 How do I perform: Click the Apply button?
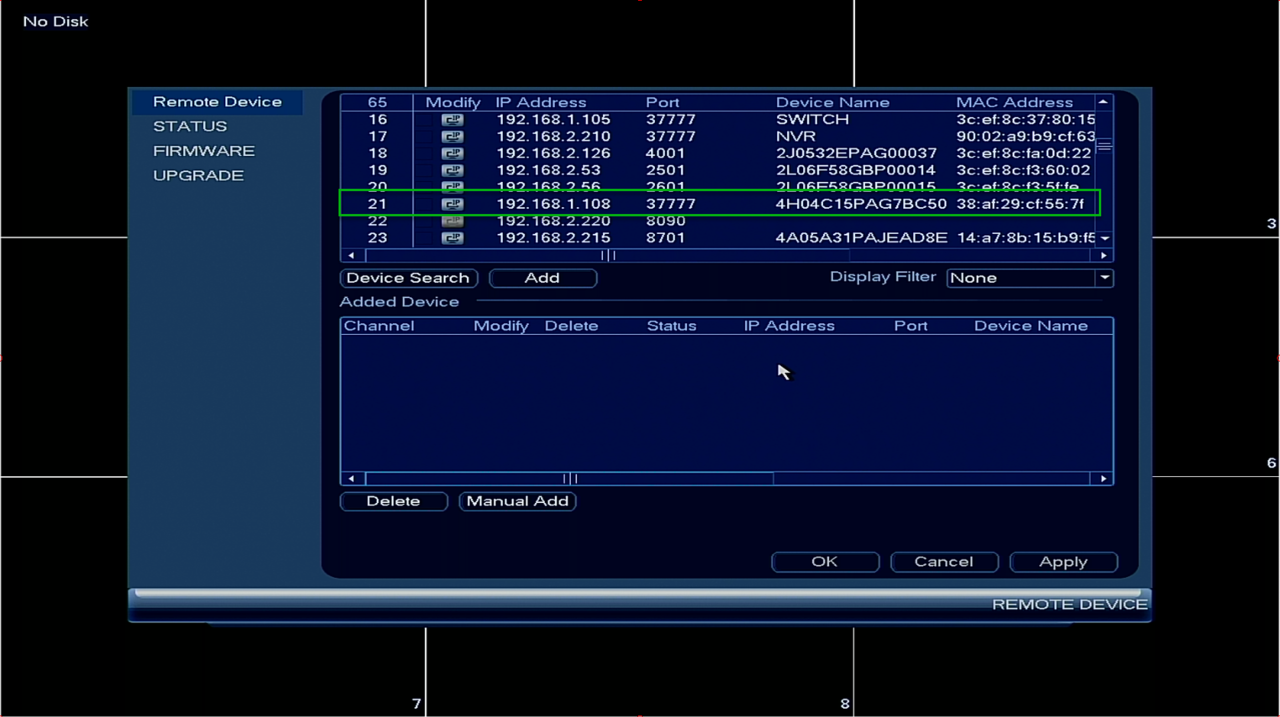(x=1063, y=562)
